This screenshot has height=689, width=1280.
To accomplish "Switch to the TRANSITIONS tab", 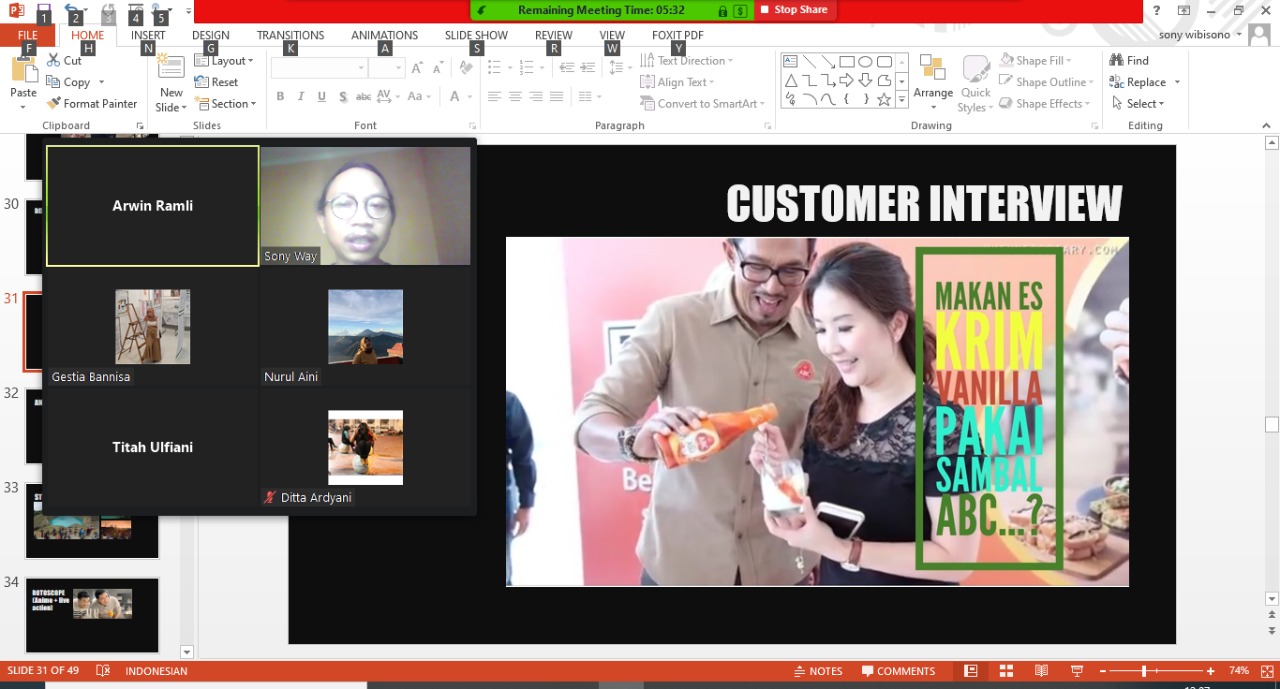I will coord(290,35).
